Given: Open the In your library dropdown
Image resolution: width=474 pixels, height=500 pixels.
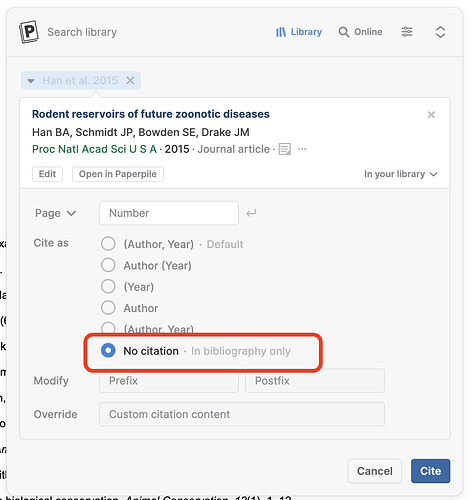Looking at the screenshot, I should [401, 174].
